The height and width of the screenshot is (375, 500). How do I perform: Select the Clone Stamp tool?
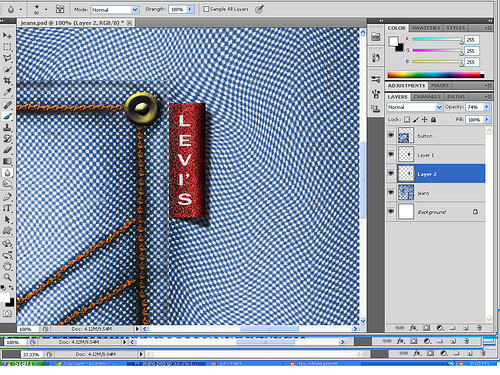coord(7,127)
